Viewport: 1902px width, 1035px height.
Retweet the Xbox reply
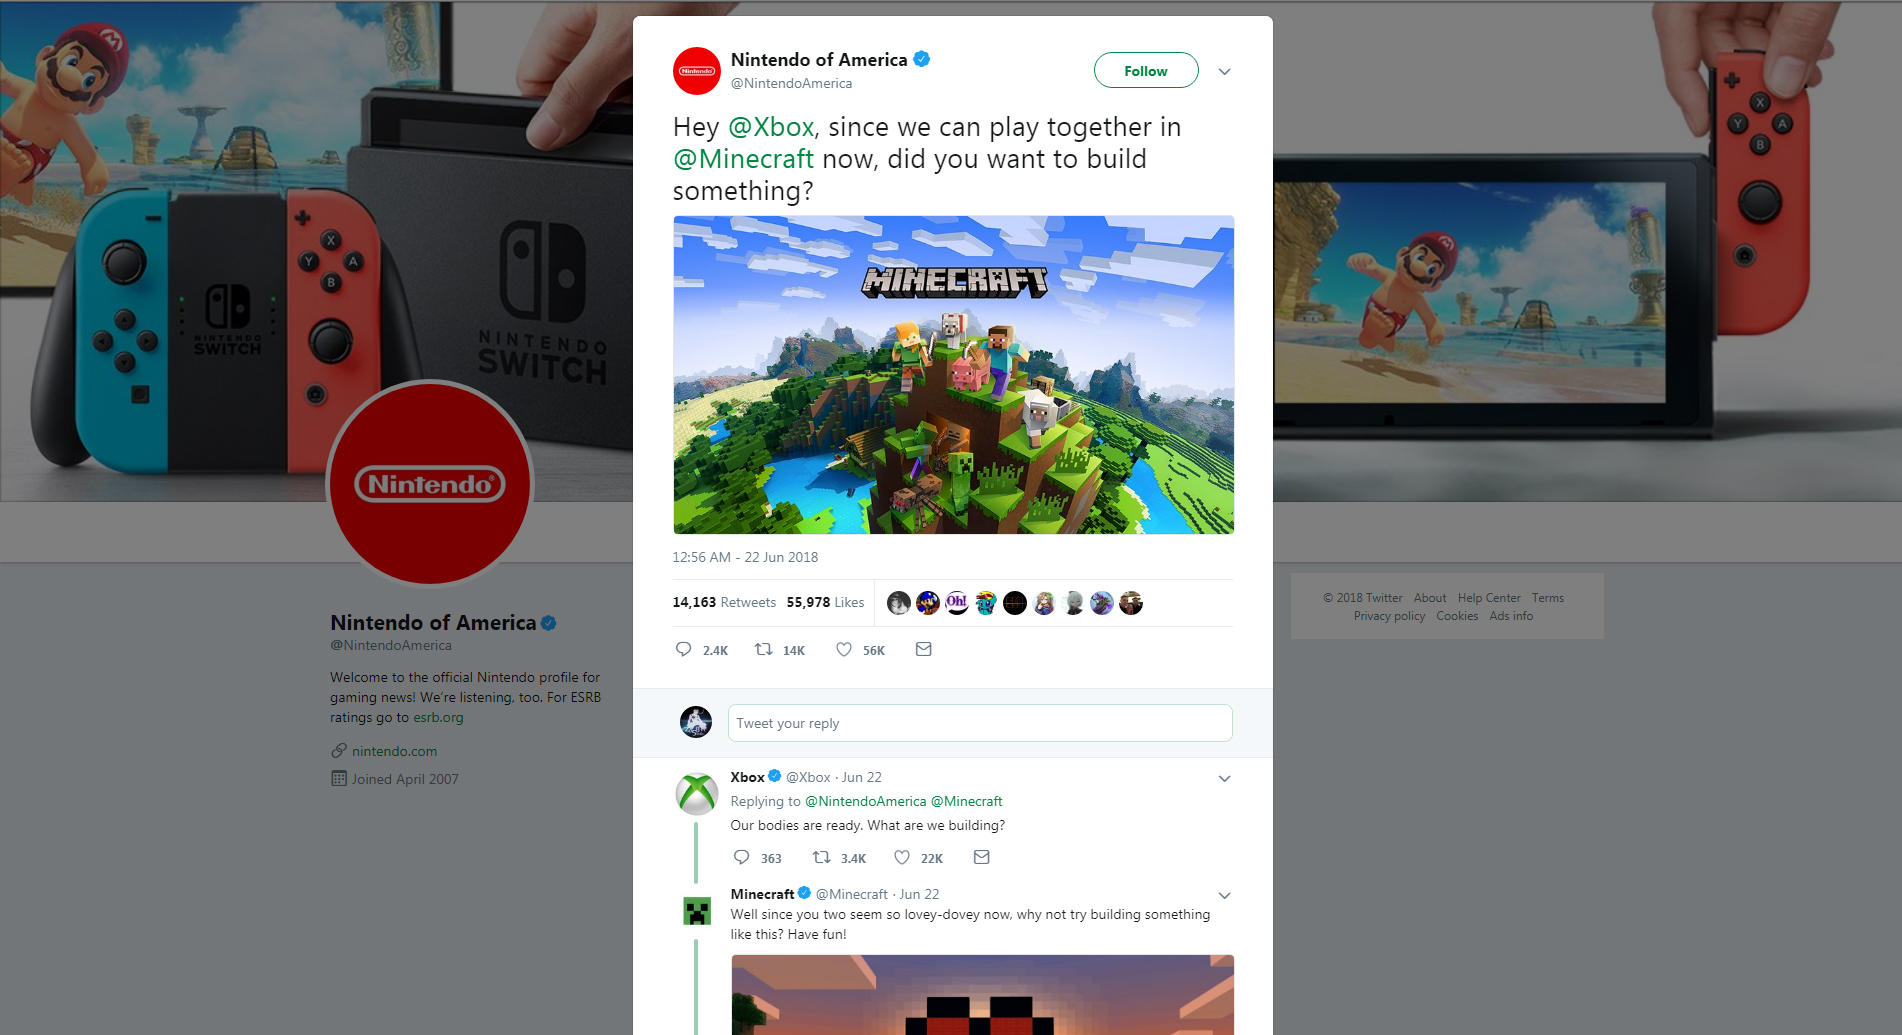pos(821,857)
